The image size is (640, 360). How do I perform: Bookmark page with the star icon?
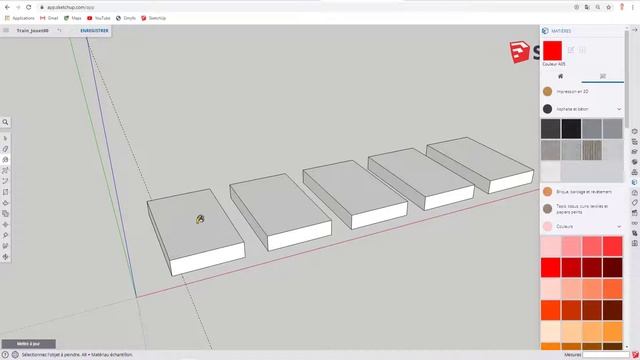click(x=609, y=7)
